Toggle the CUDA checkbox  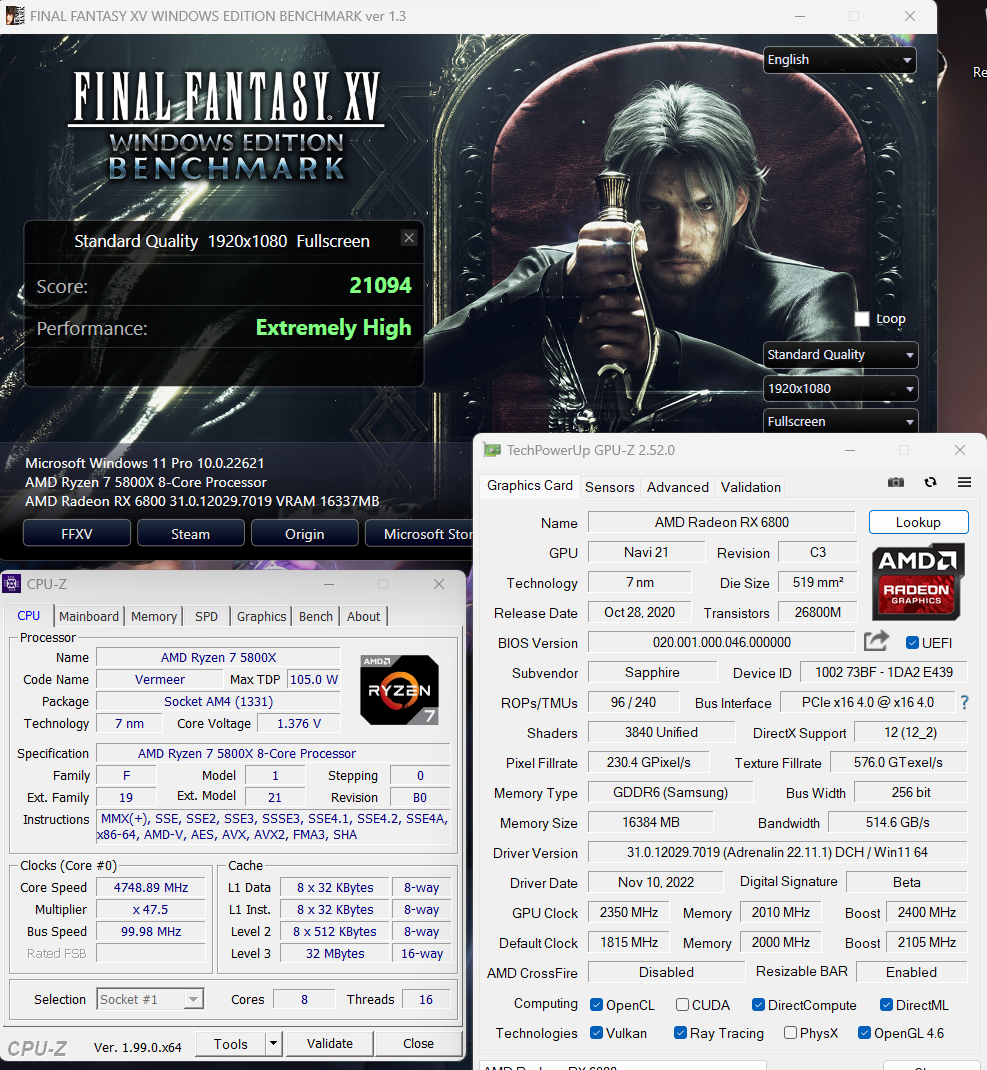pyautogui.click(x=682, y=1004)
